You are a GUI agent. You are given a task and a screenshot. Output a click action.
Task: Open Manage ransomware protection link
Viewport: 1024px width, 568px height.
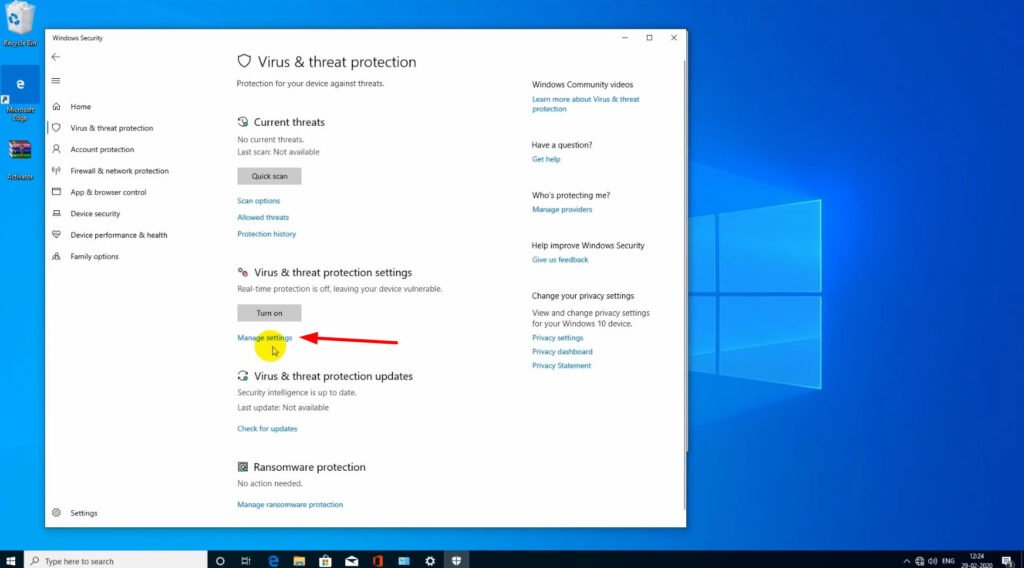290,505
